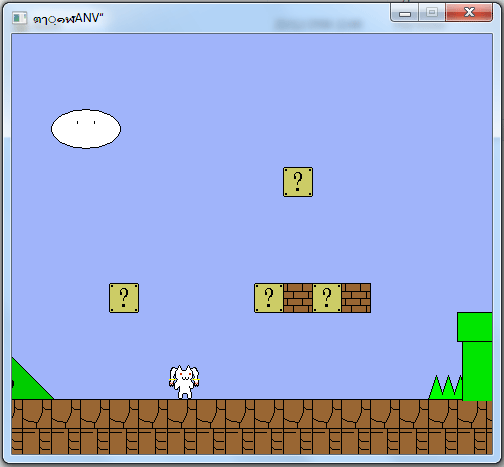Click the game window's title bar icon
Image resolution: width=504 pixels, height=467 pixels.
click(19, 18)
